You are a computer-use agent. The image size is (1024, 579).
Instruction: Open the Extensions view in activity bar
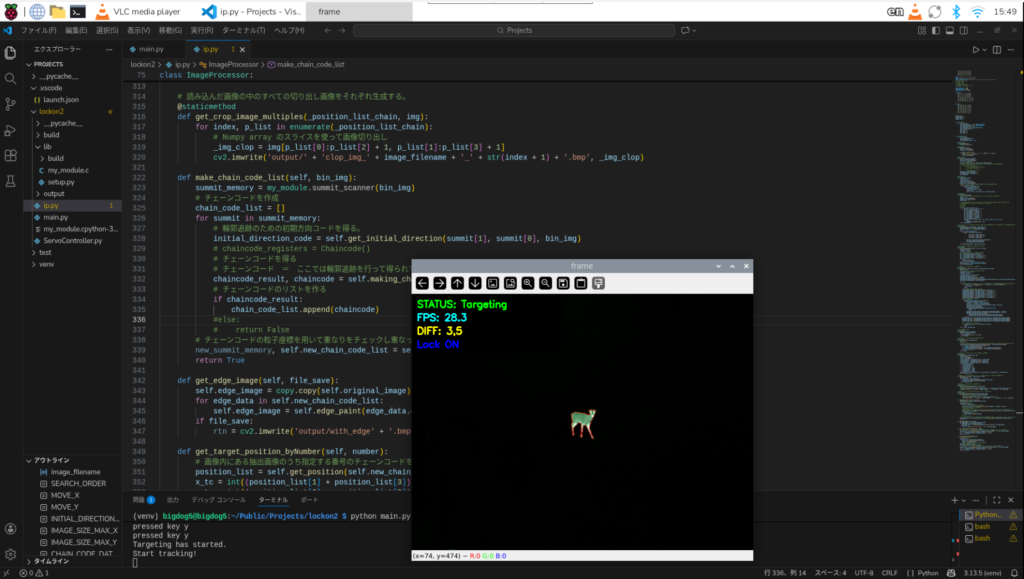tap(10, 155)
